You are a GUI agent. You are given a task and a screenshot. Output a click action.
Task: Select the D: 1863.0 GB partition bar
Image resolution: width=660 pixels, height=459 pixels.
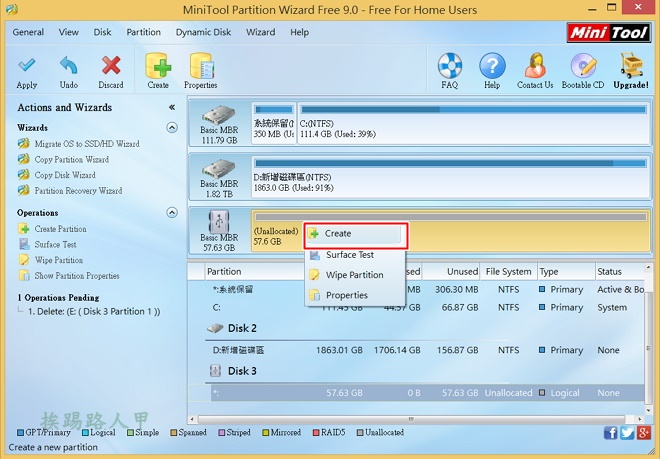[451, 177]
